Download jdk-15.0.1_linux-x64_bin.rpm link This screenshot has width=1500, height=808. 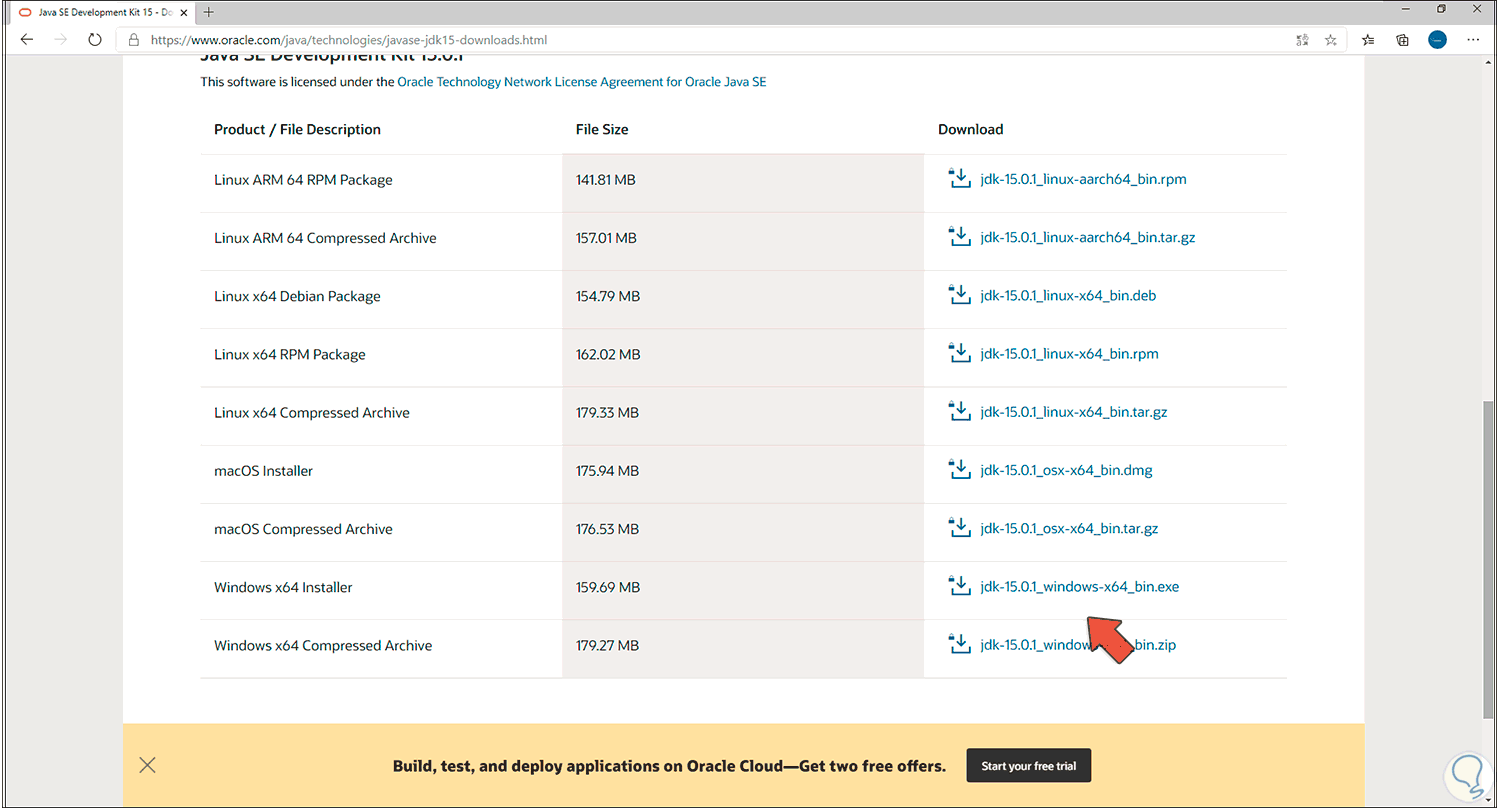[x=1070, y=354]
